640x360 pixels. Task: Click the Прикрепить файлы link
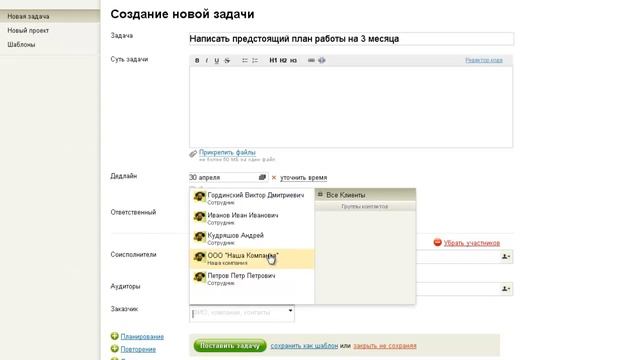pos(227,152)
